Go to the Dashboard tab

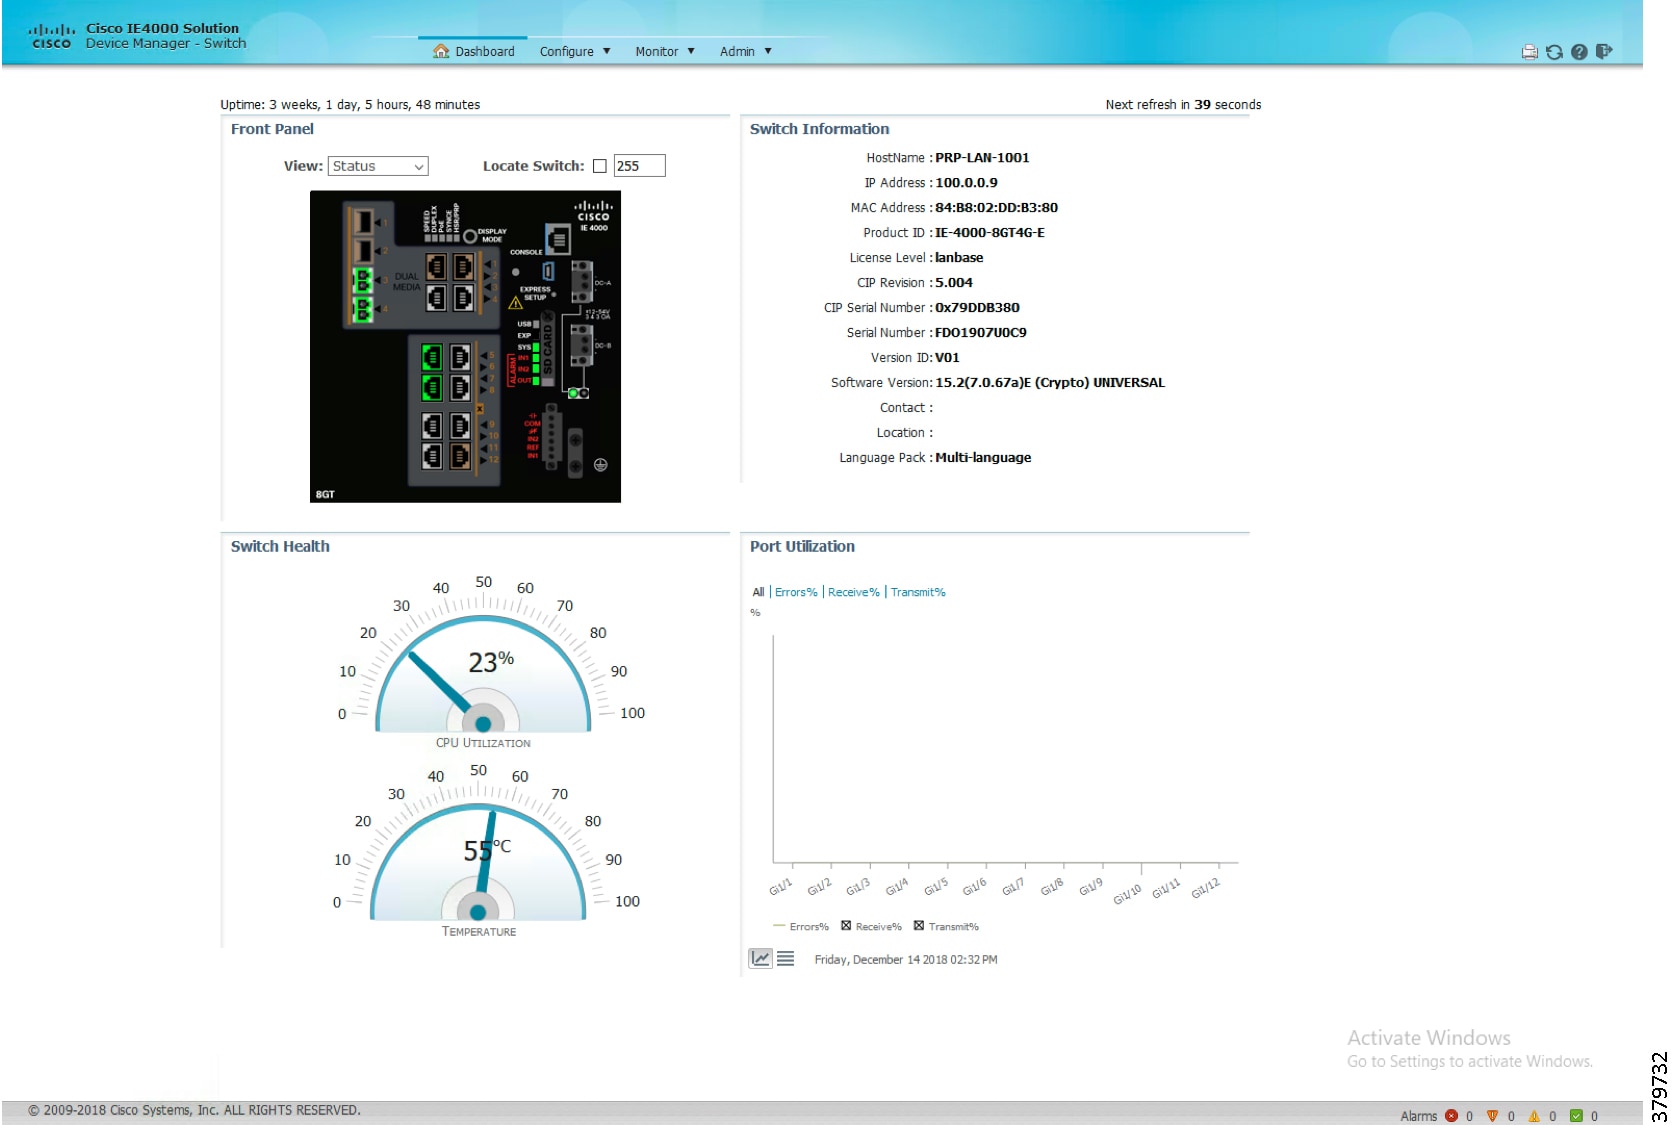coord(474,51)
